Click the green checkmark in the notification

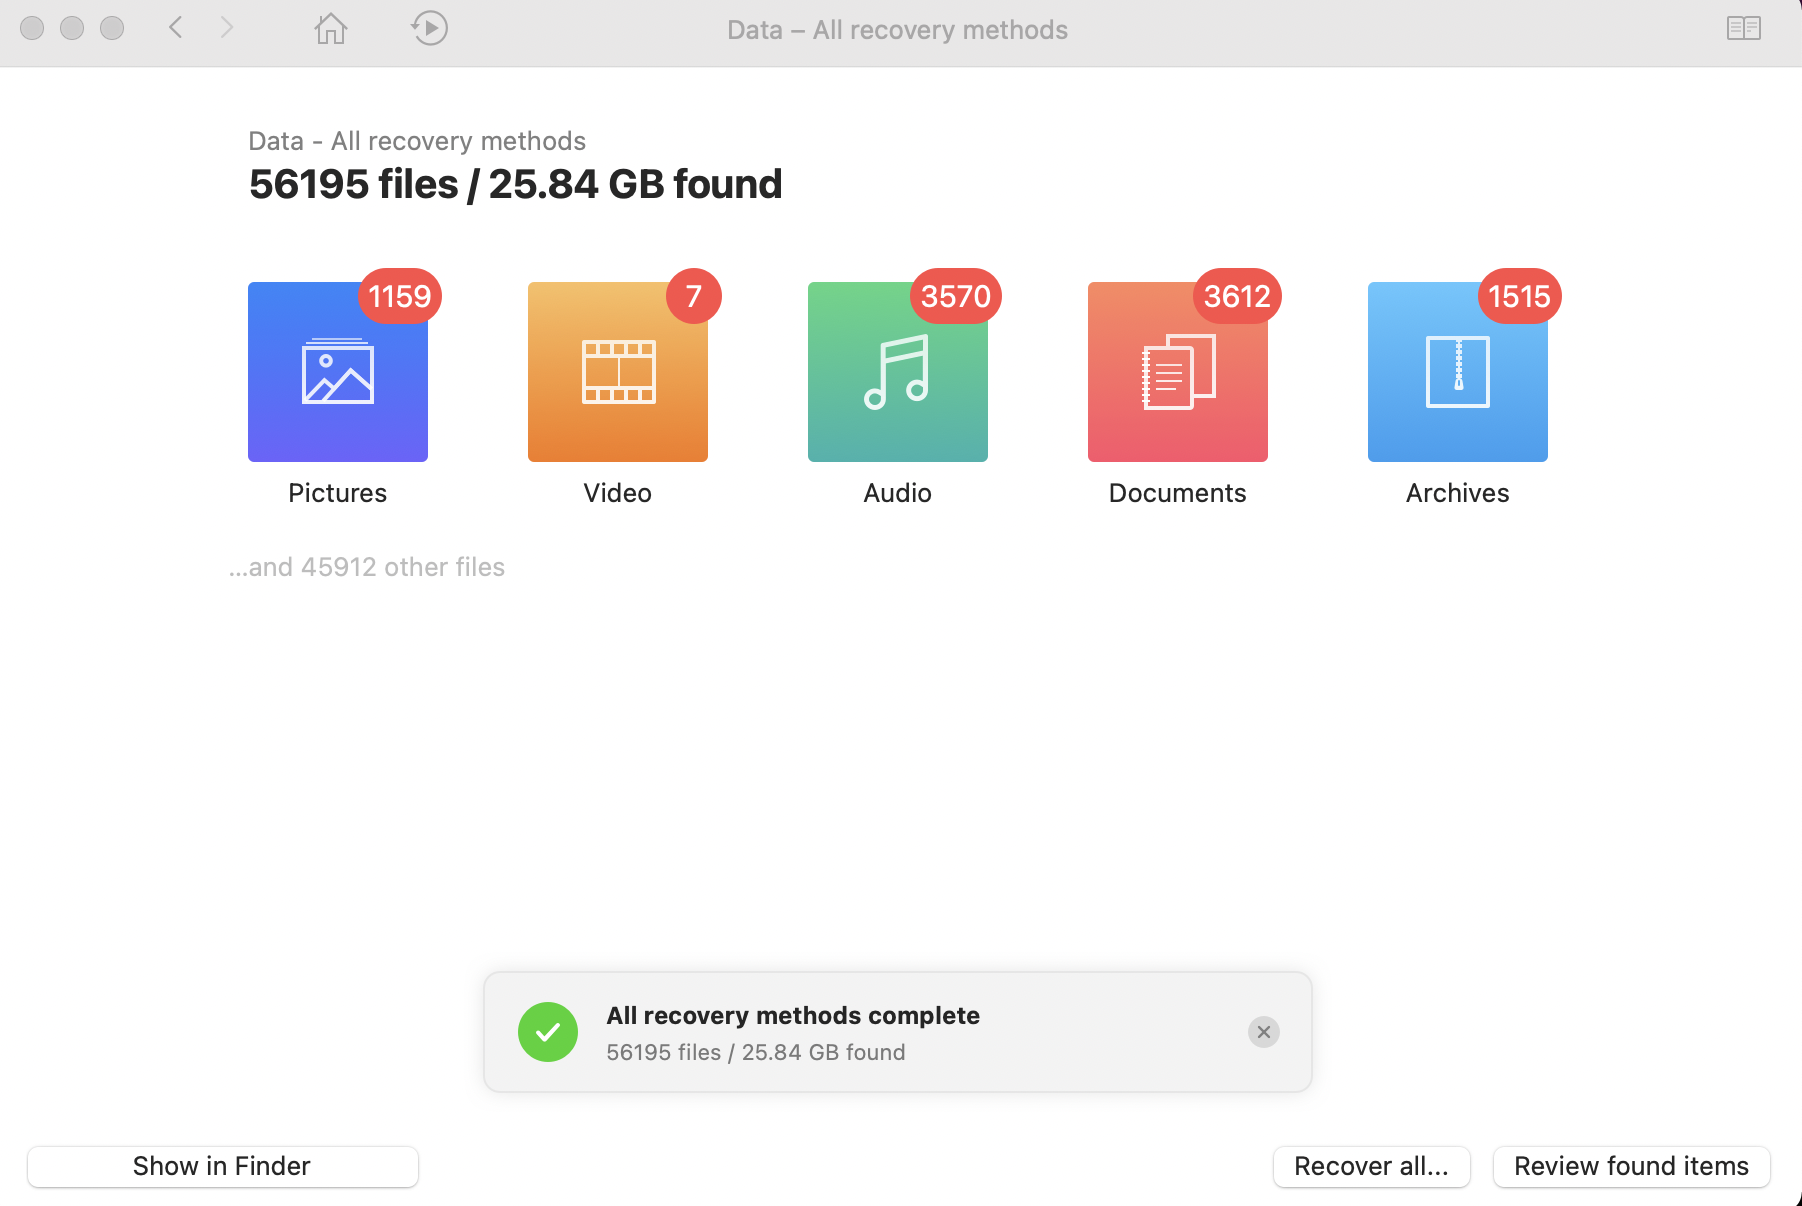[547, 1031]
